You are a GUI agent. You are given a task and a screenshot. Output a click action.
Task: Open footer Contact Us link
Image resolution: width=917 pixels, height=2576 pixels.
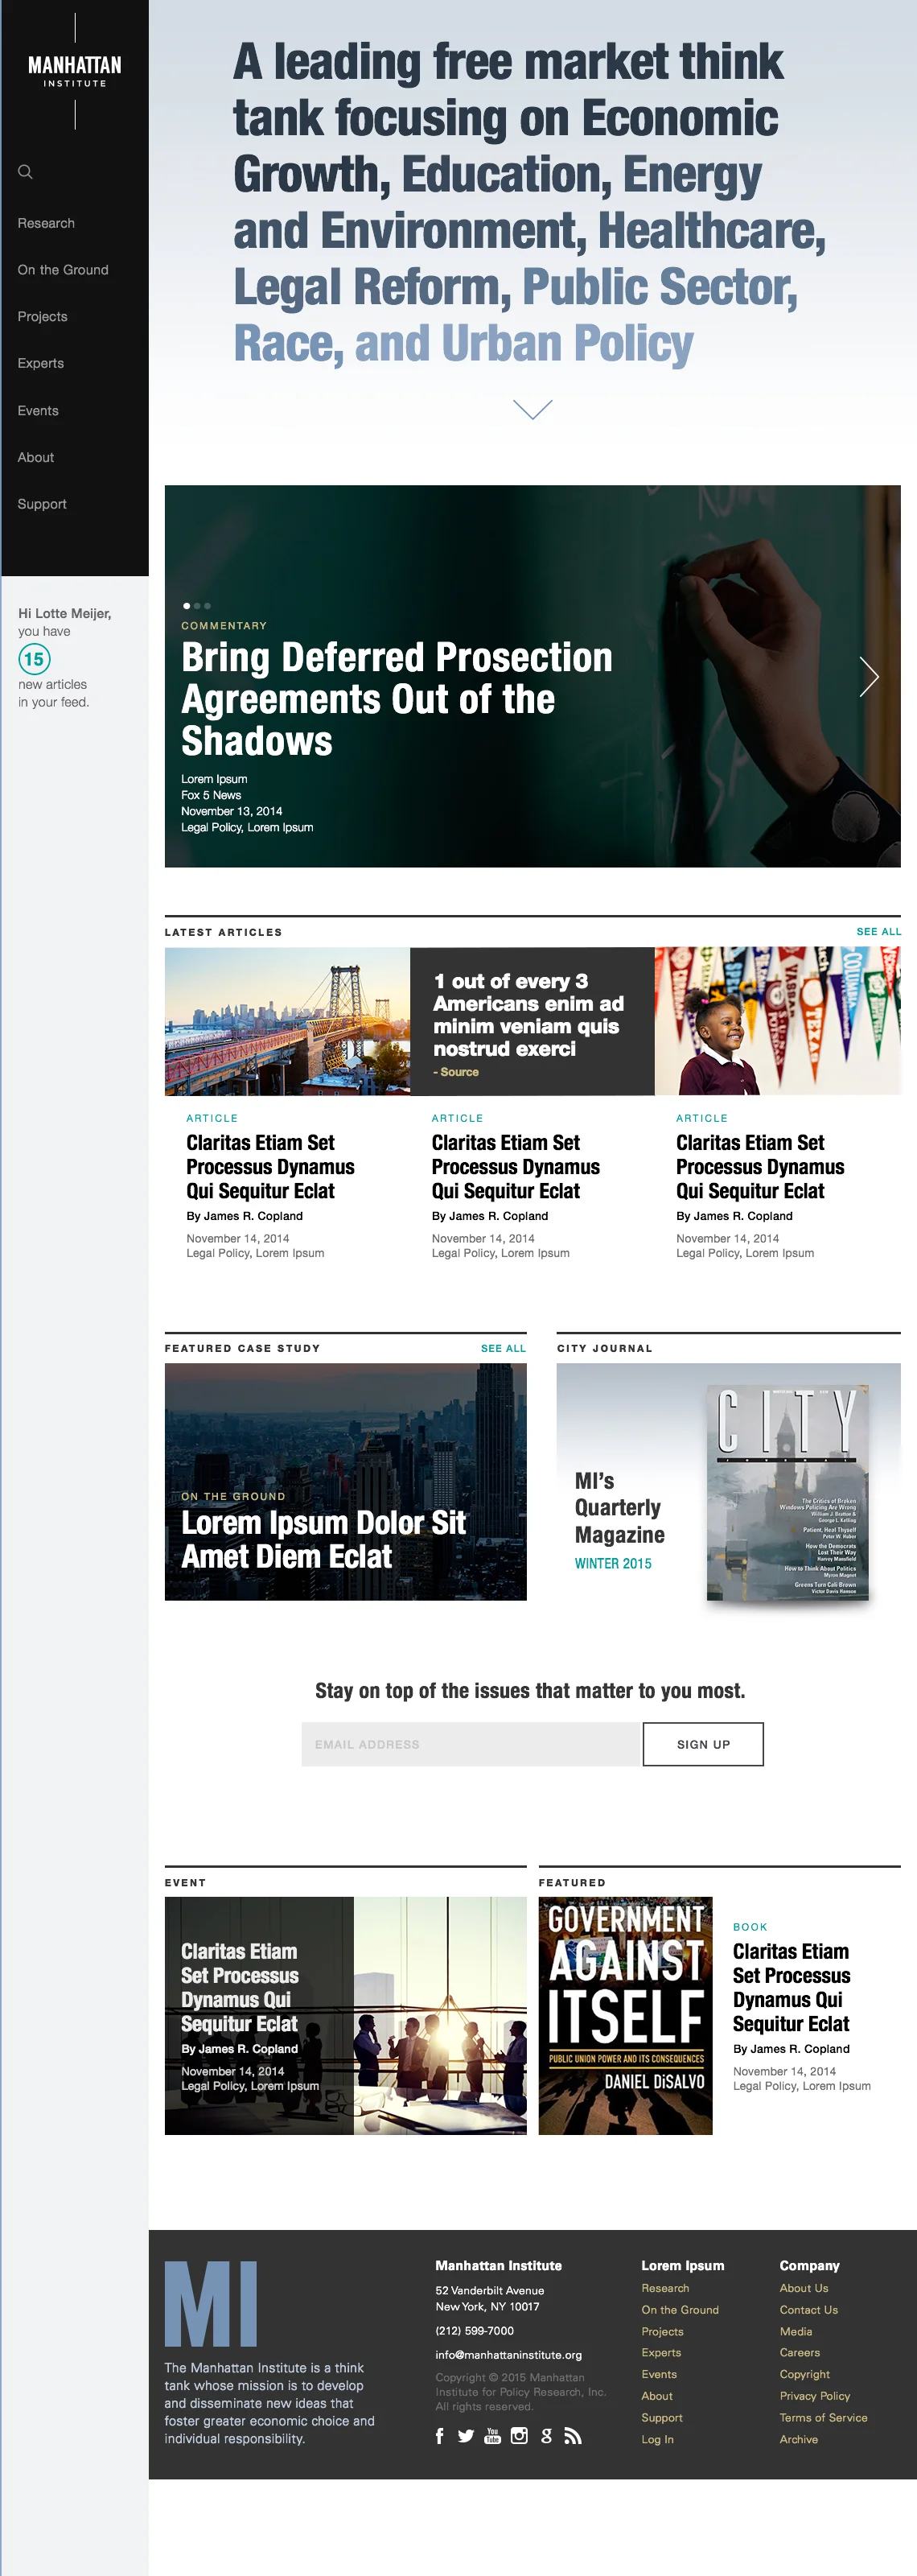pos(809,2310)
